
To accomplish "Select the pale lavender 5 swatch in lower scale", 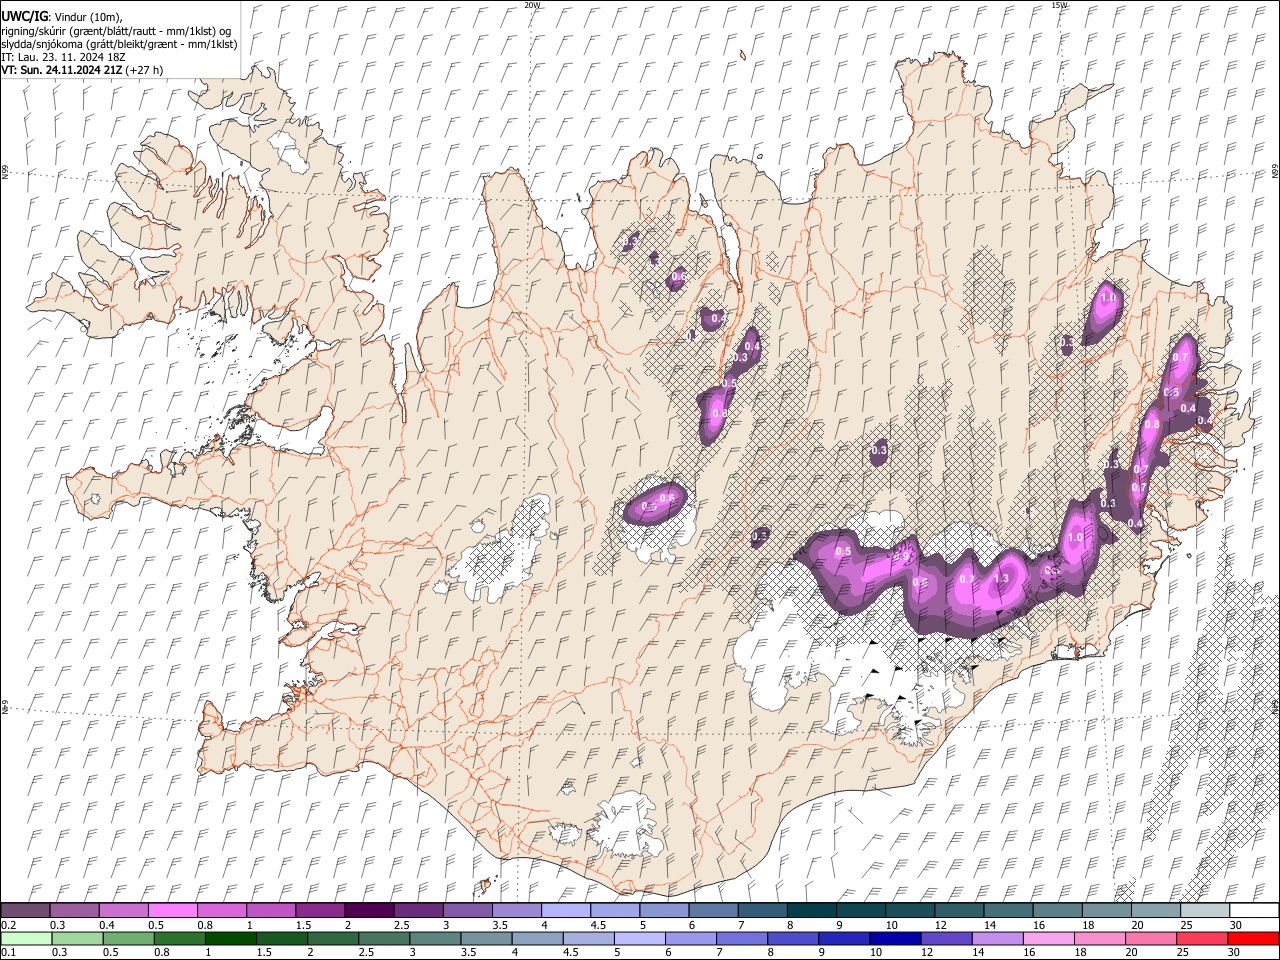I will (x=639, y=938).
